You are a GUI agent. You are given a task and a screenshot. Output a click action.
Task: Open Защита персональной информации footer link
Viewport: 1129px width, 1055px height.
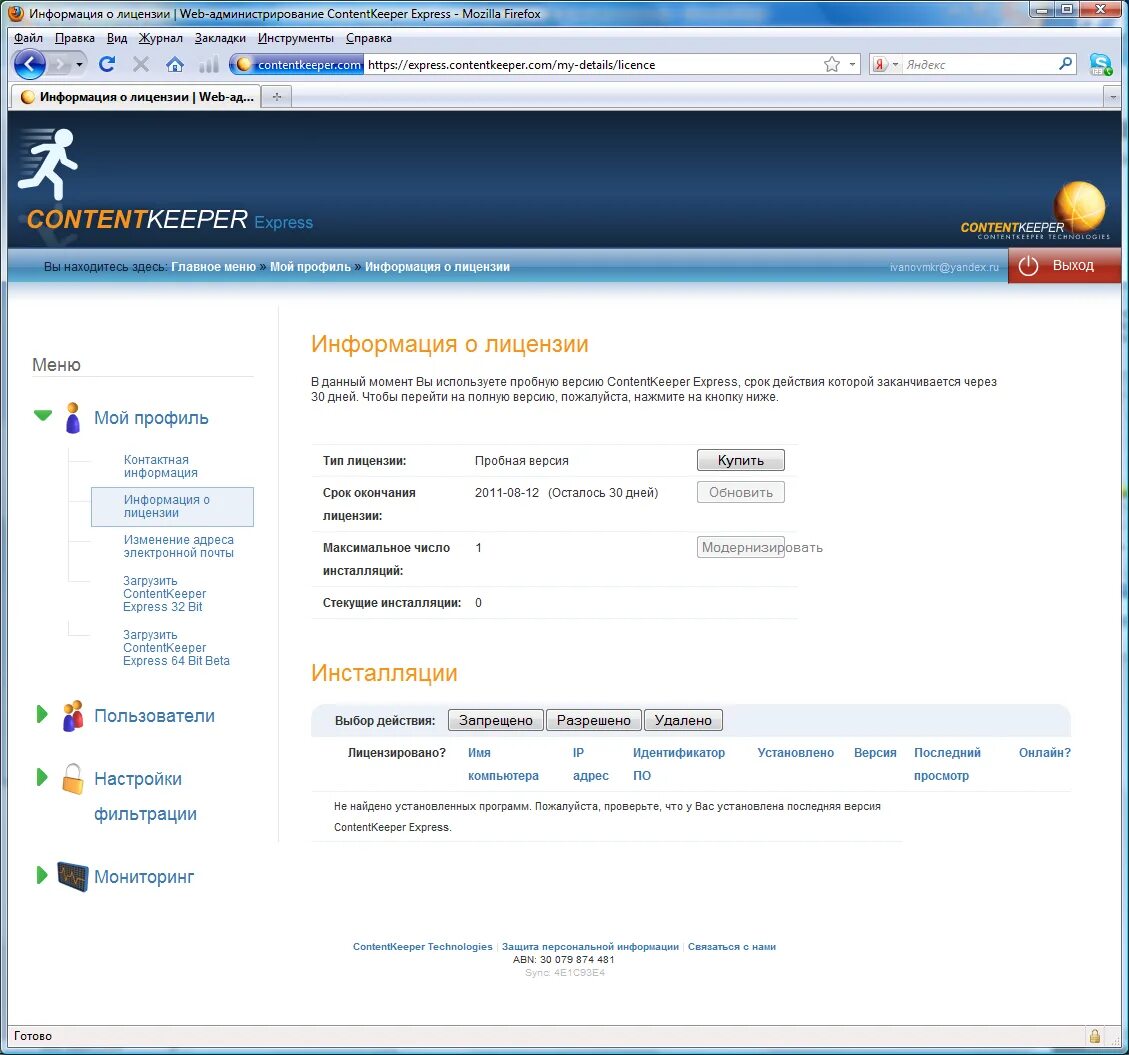point(590,946)
